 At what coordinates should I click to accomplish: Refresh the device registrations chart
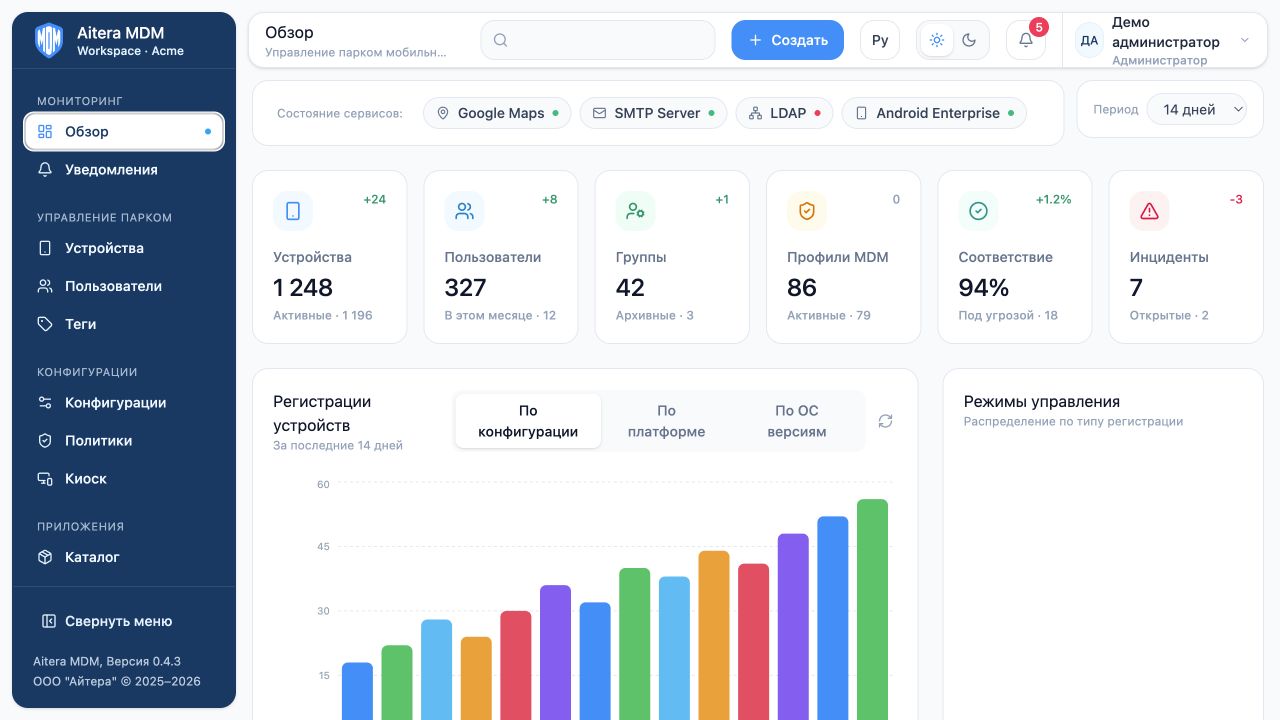885,421
